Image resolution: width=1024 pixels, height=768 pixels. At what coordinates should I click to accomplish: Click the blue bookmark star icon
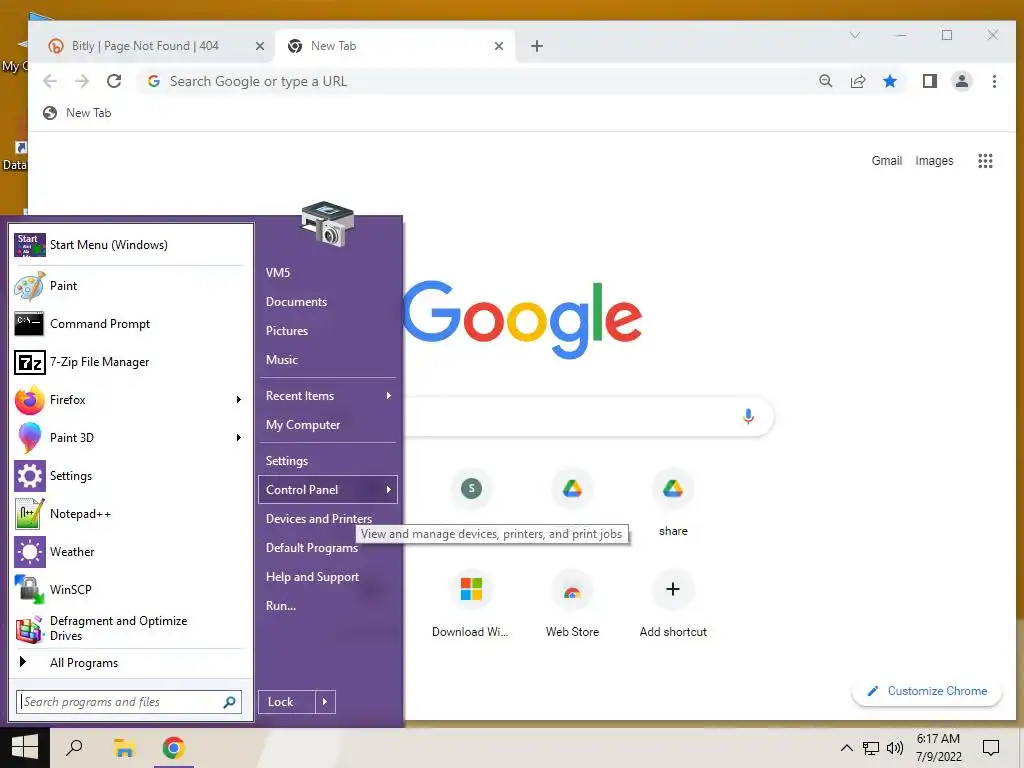889,81
